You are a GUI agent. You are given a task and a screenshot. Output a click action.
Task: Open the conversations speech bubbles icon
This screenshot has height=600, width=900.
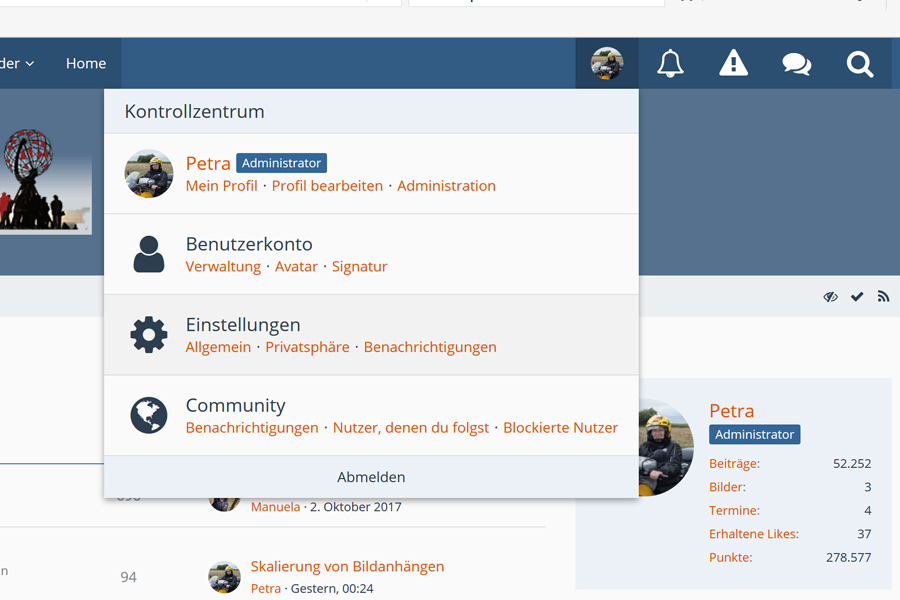tap(796, 64)
